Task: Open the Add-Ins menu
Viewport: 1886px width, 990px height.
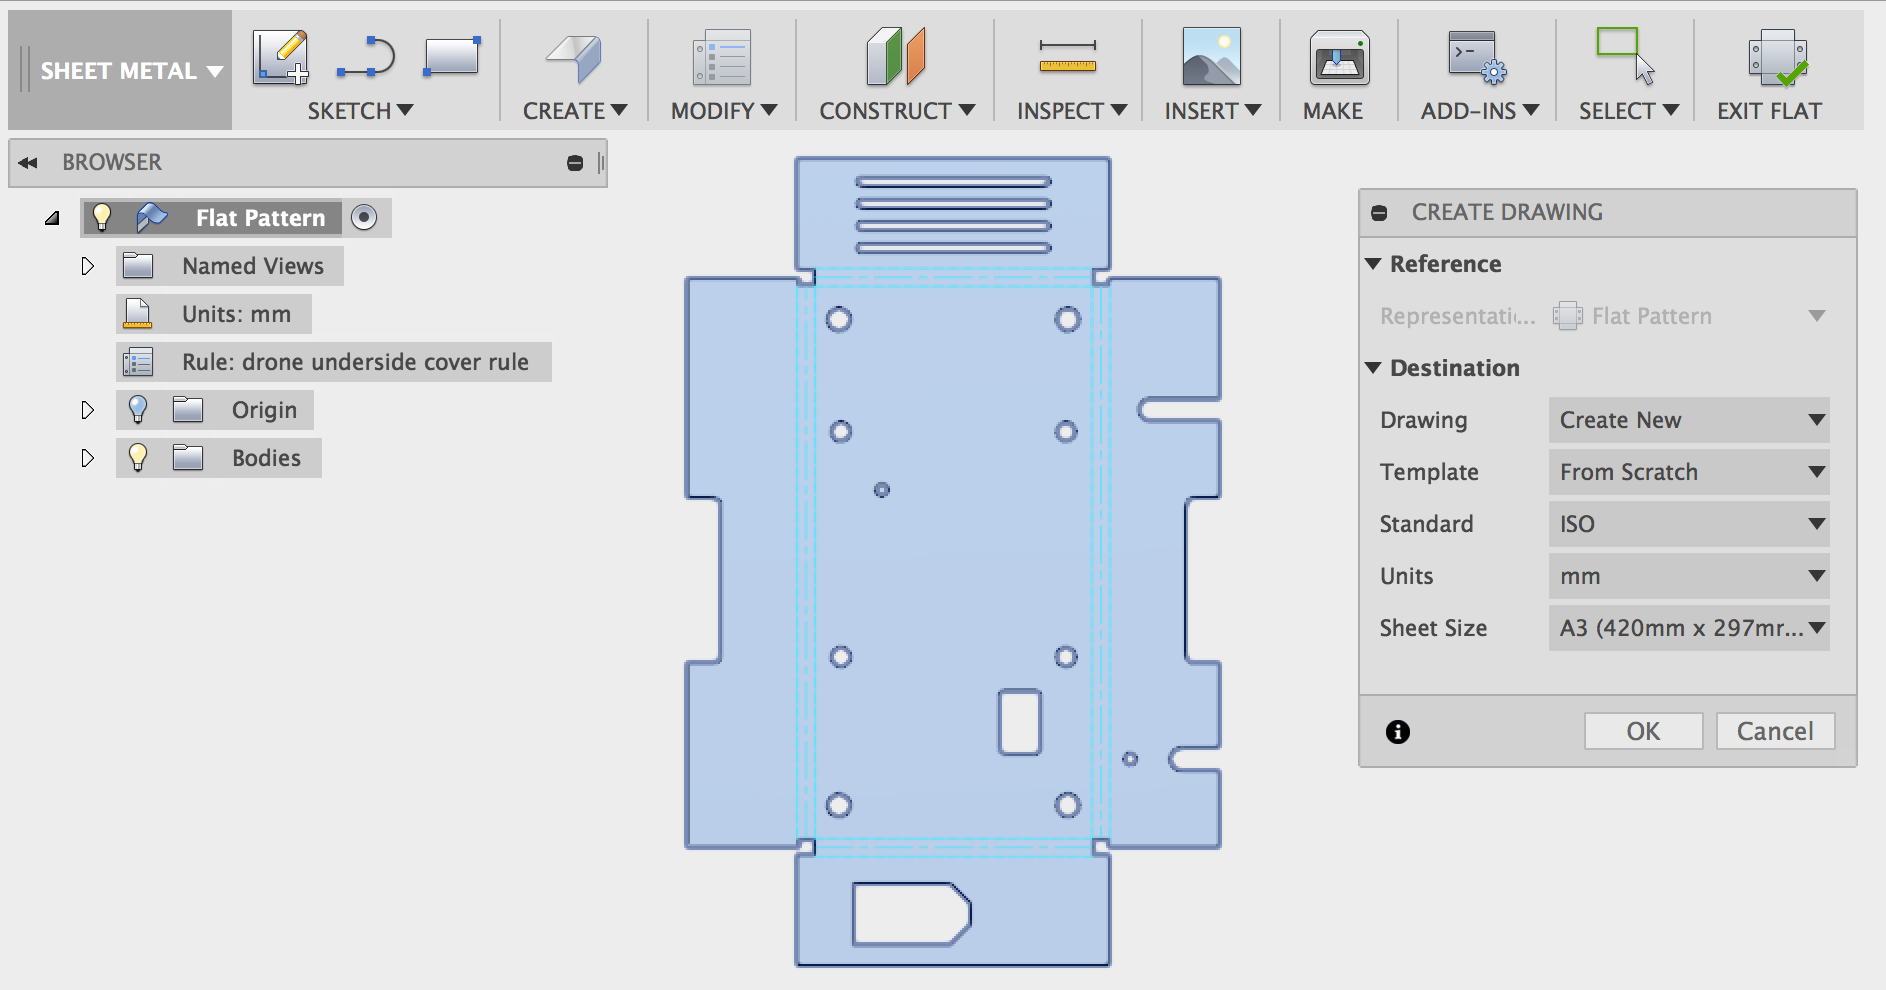Action: tap(1480, 111)
